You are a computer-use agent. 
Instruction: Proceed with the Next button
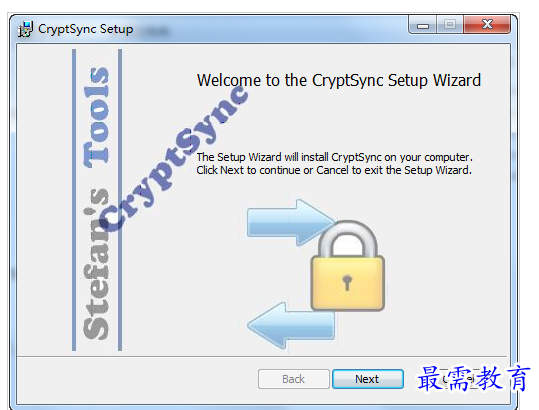pyautogui.click(x=367, y=379)
